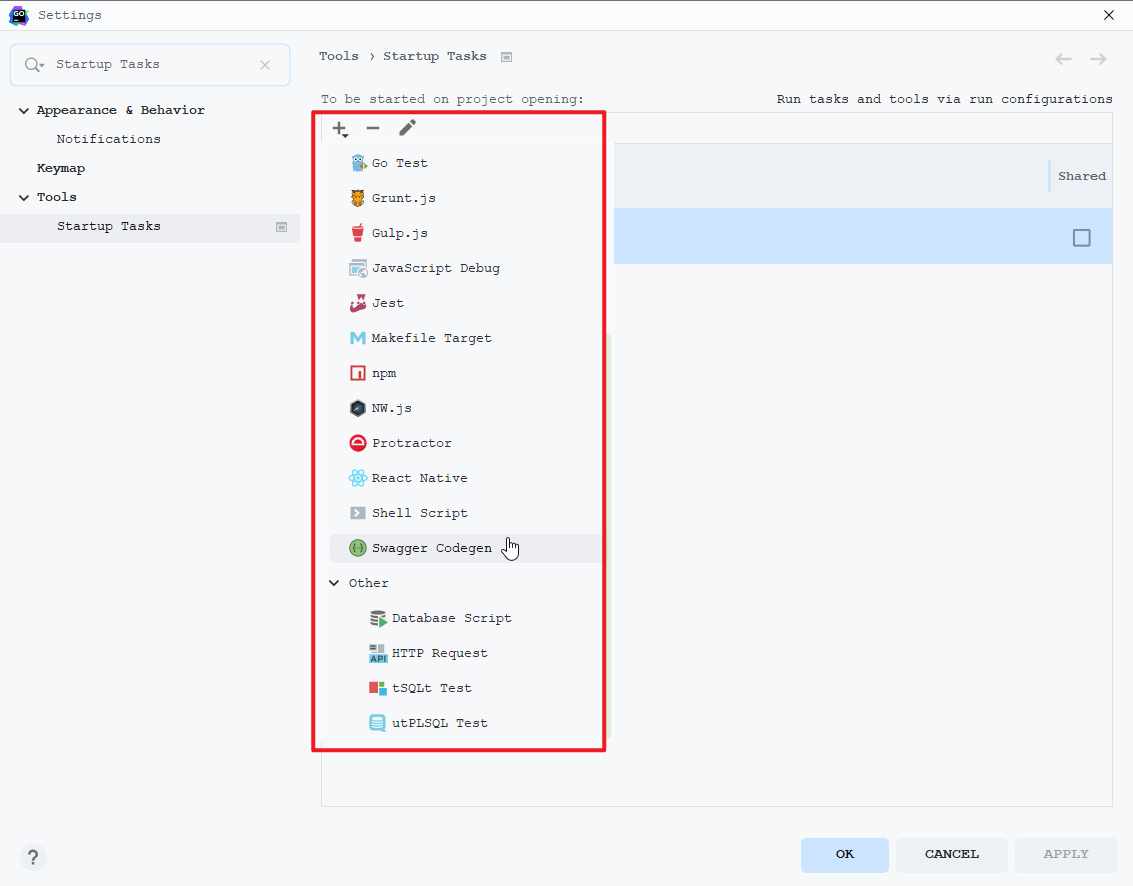Click the project icon beside breadcrumb Startup Tasks
This screenshot has height=886, width=1133.
point(507,57)
